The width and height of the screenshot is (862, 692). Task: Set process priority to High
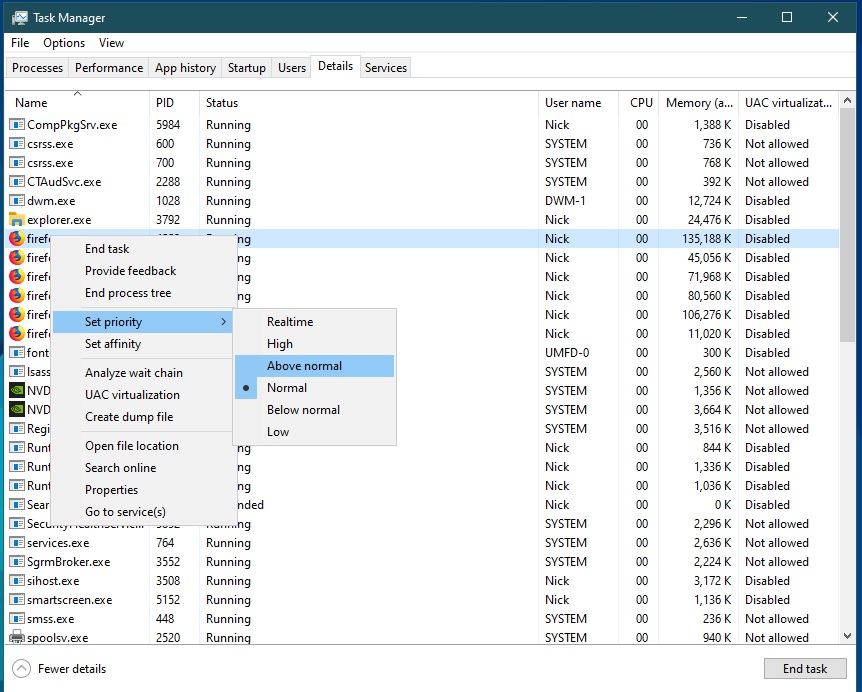(x=314, y=344)
